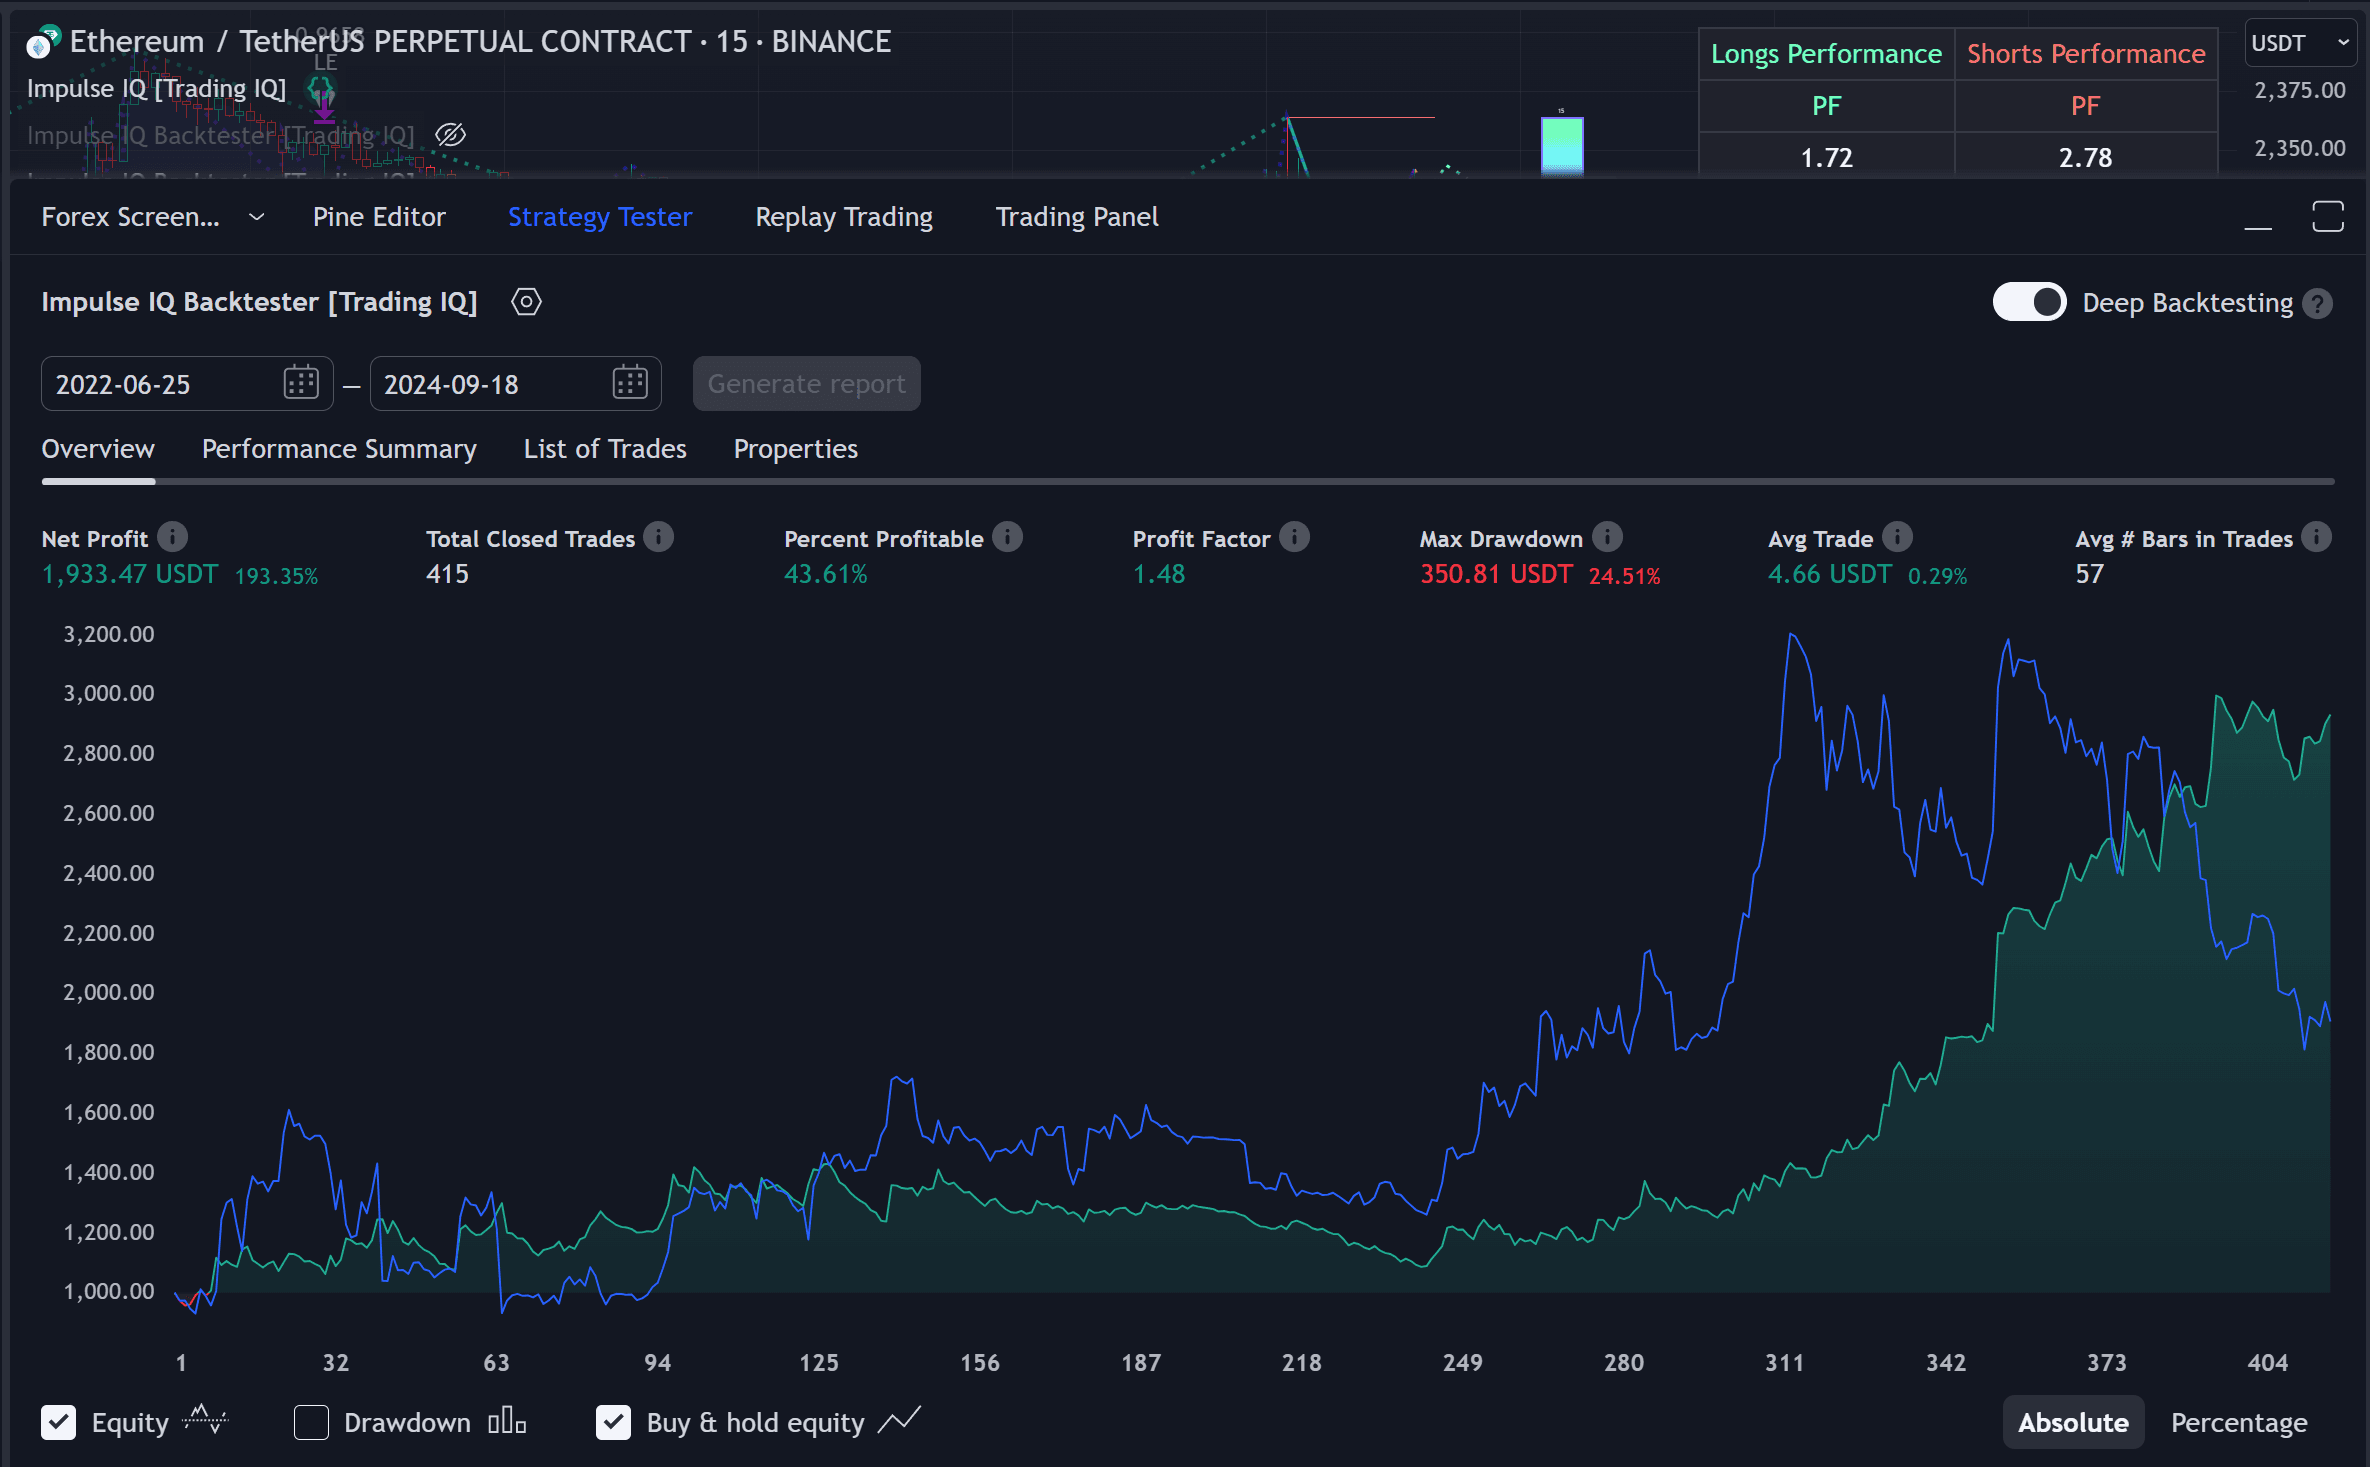Uncheck Buy & hold equity checkbox
Viewport: 2370px width, 1467px height.
[x=613, y=1422]
